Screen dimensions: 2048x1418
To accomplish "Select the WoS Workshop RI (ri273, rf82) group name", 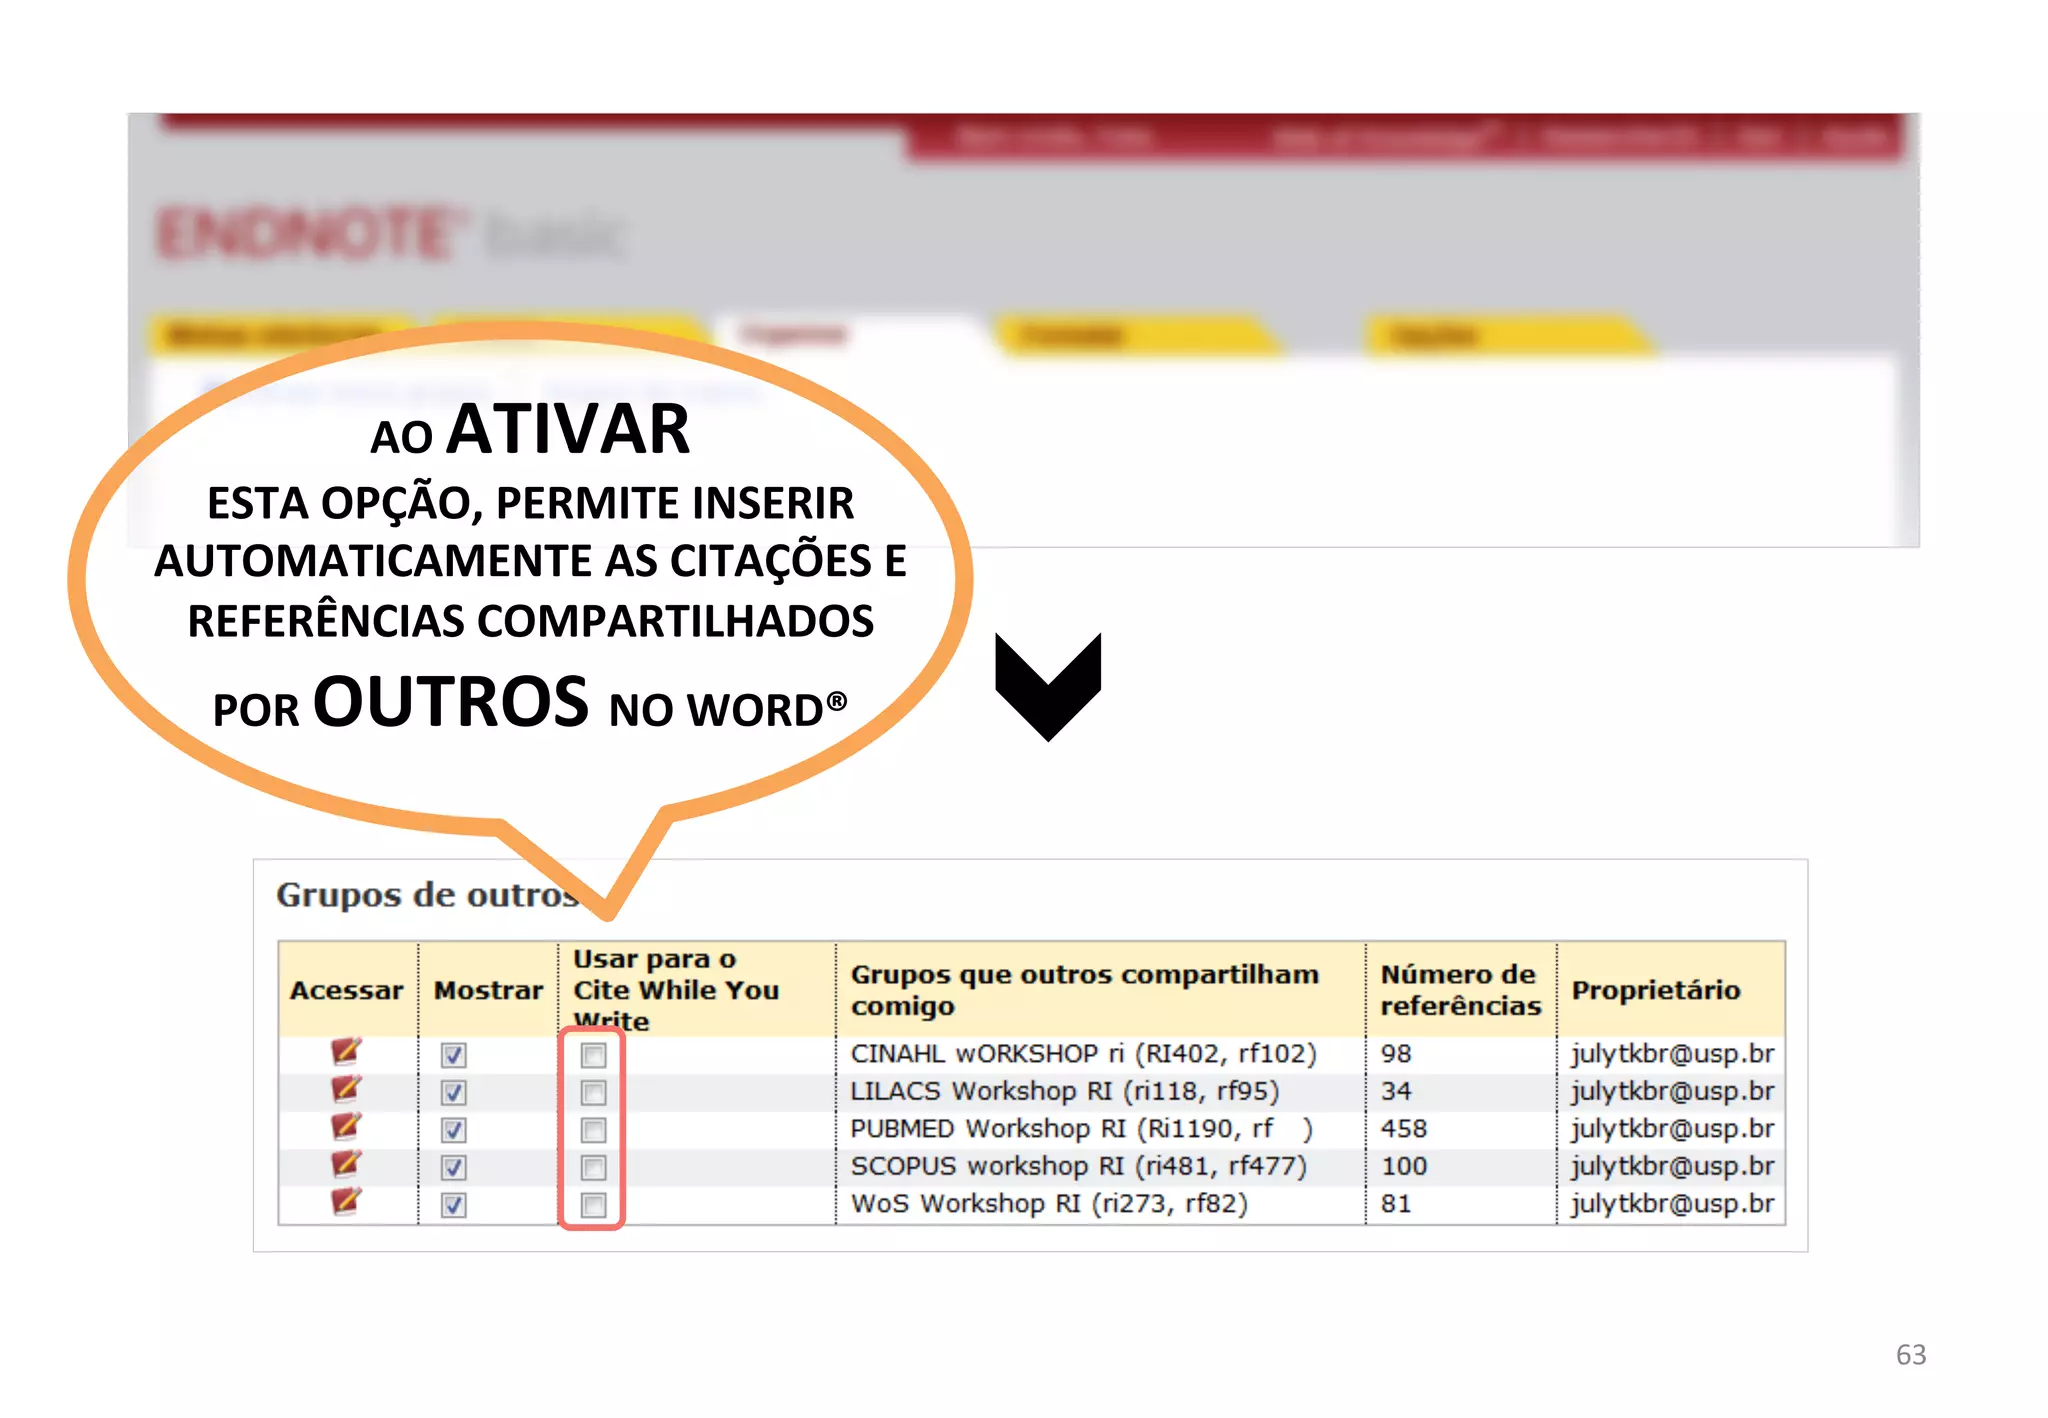I will tap(1049, 1203).
